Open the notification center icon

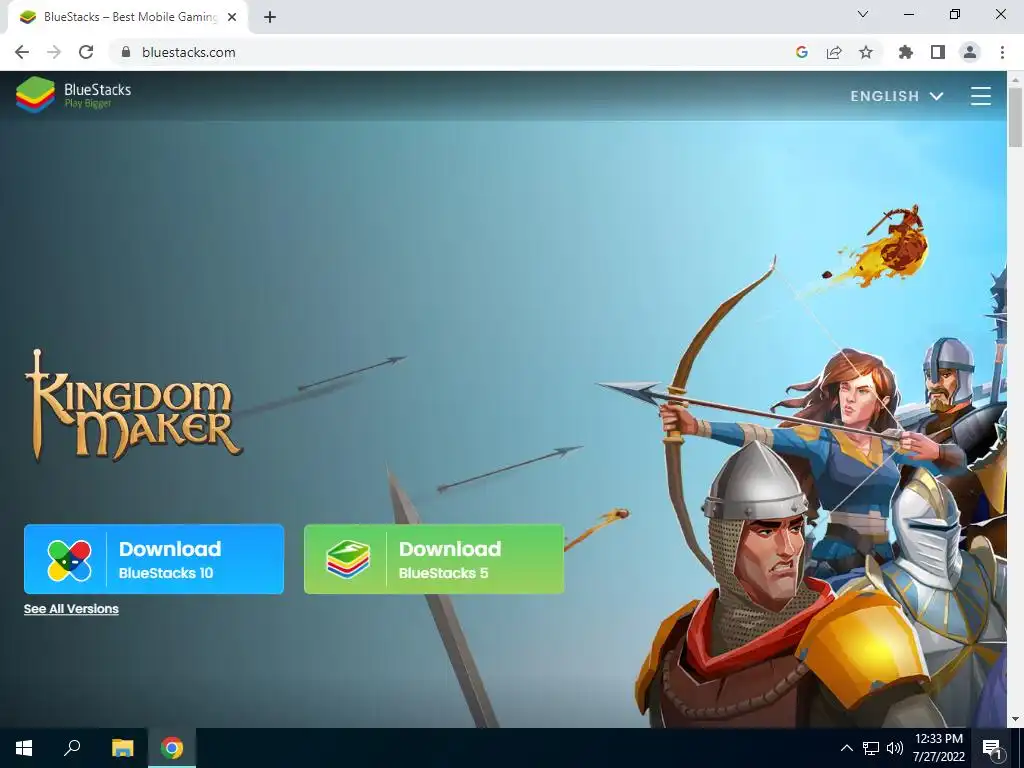(993, 748)
